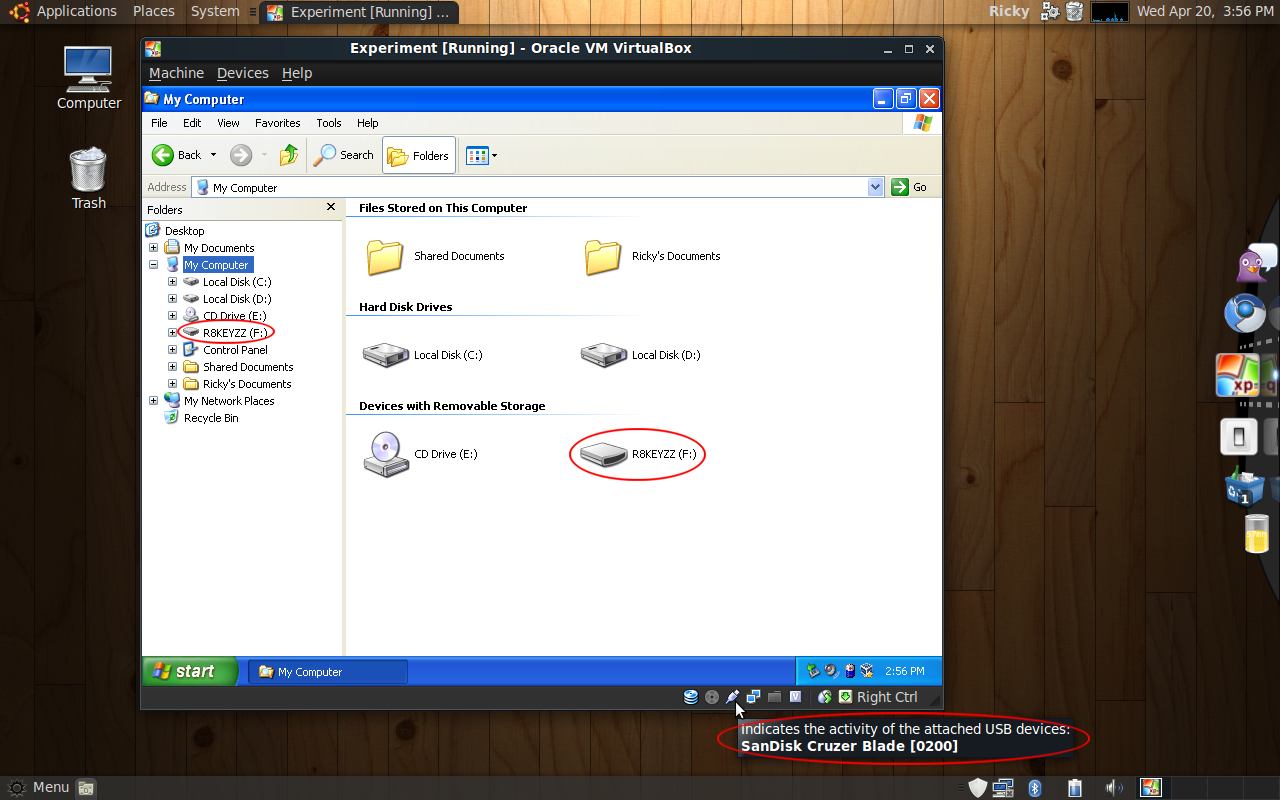
Task: Click the Go button beside the address bar
Action: point(910,187)
